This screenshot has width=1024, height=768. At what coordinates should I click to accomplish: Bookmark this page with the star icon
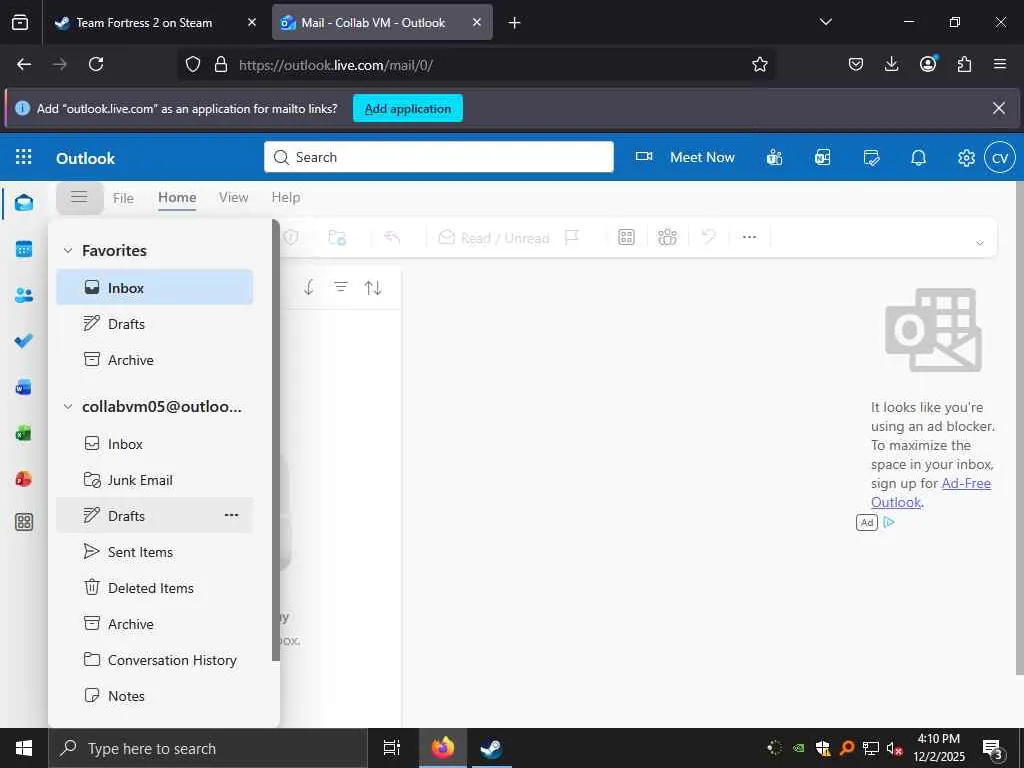[x=760, y=64]
